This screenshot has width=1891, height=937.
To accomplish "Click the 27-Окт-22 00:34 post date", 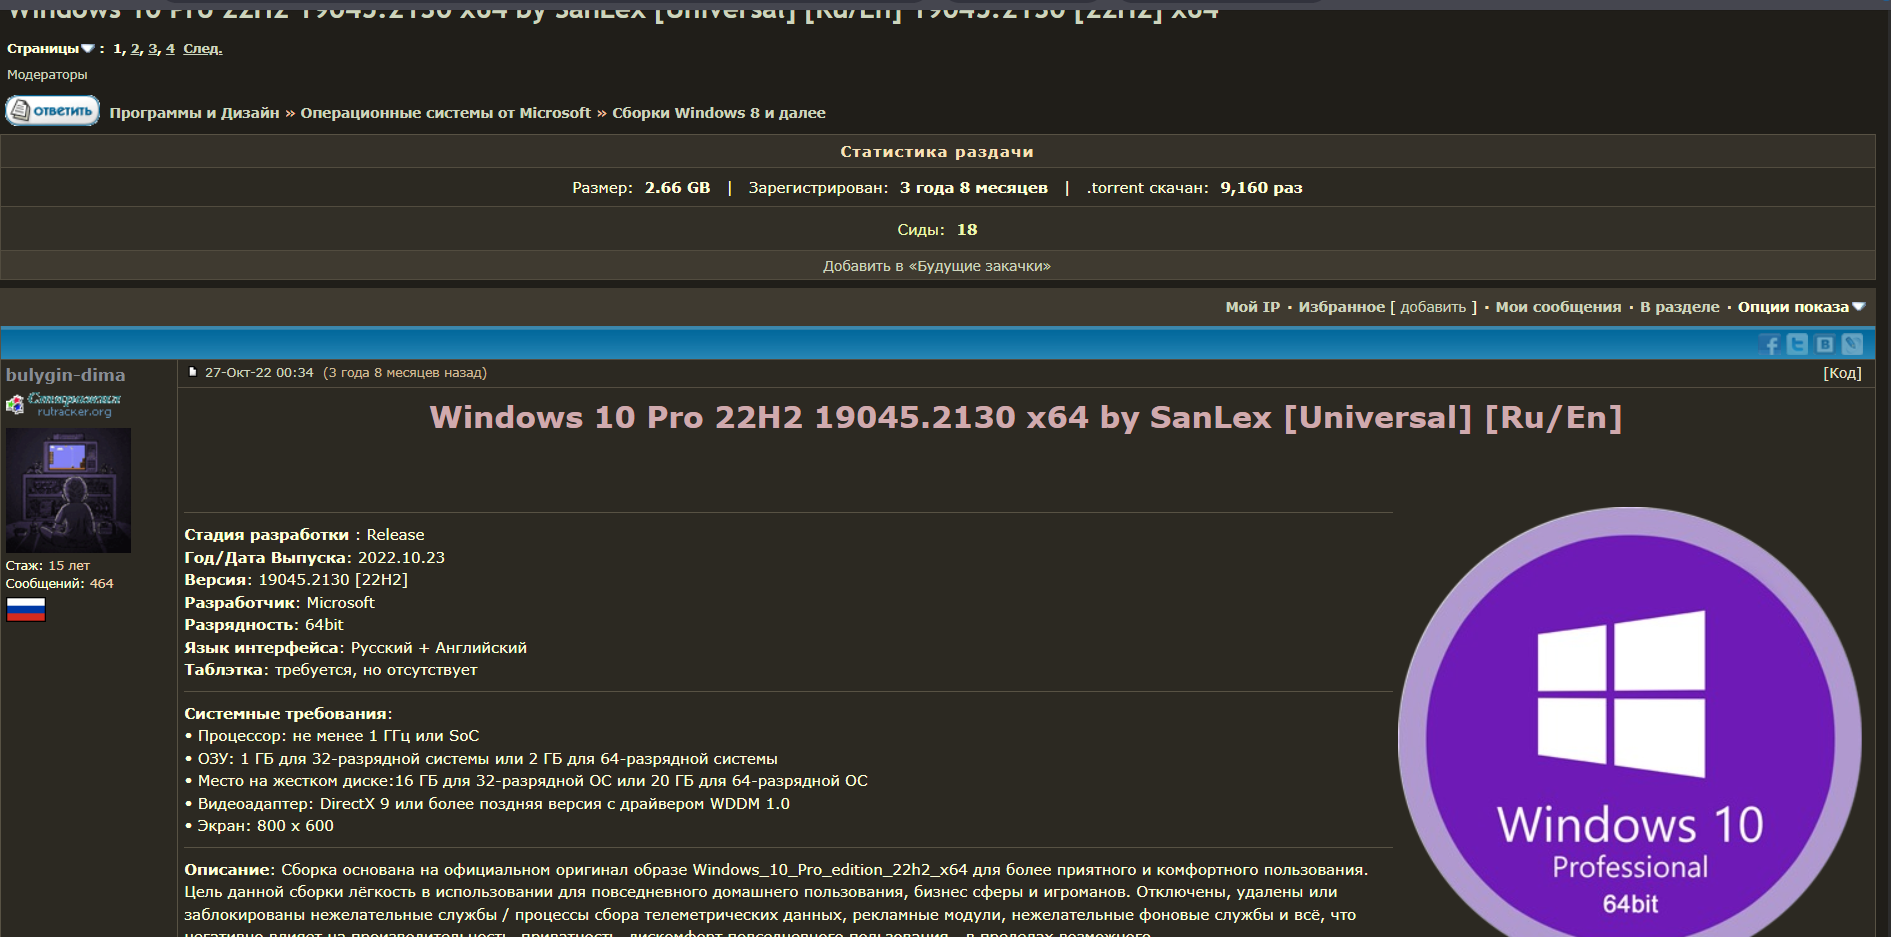I will point(259,372).
